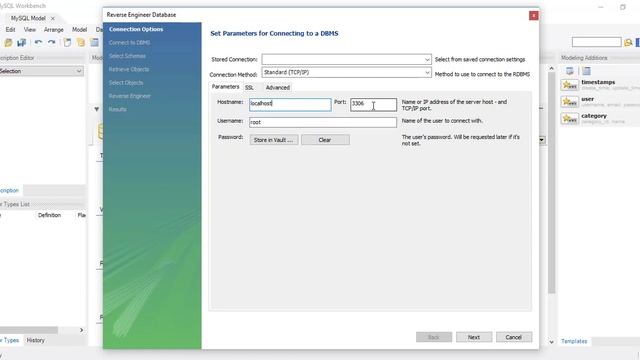Open the Arrange menu
This screenshot has height=360, width=640.
pos(53,30)
